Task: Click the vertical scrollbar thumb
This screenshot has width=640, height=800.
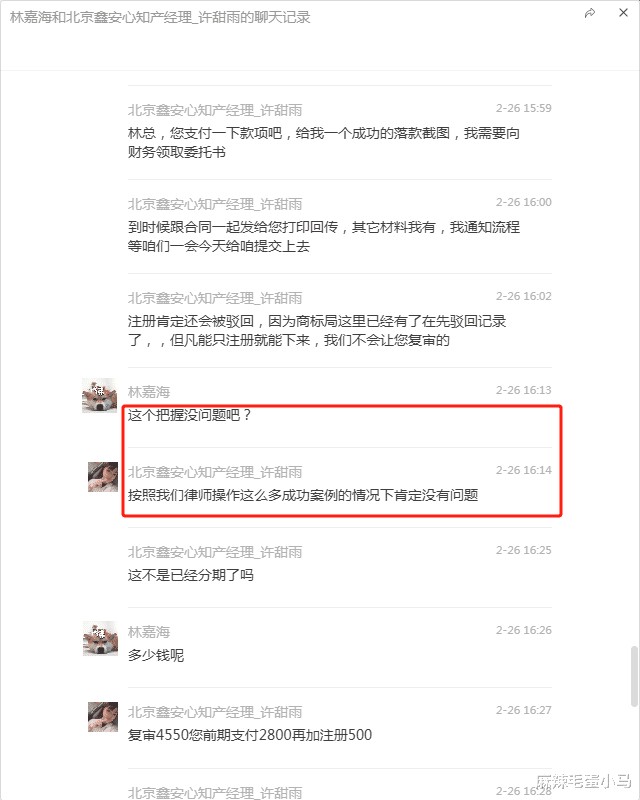Action: pyautogui.click(x=634, y=676)
